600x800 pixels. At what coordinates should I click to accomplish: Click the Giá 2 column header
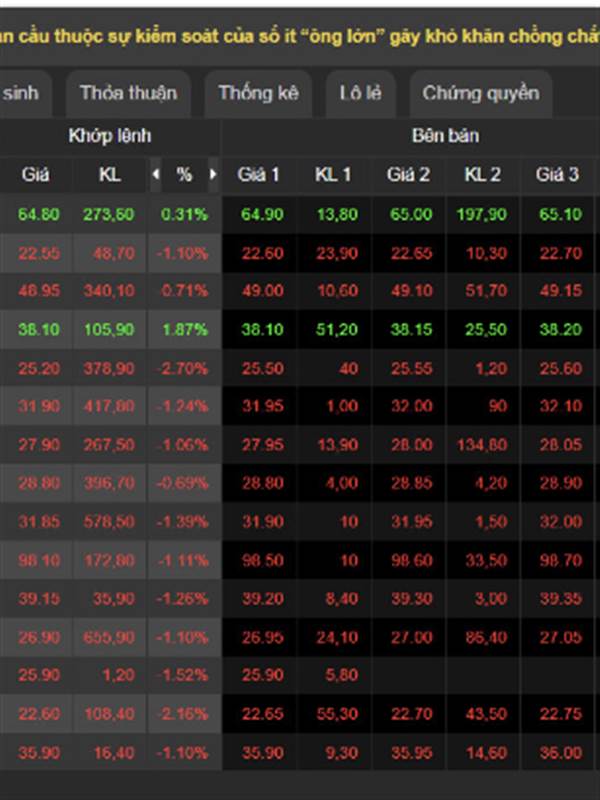click(408, 174)
